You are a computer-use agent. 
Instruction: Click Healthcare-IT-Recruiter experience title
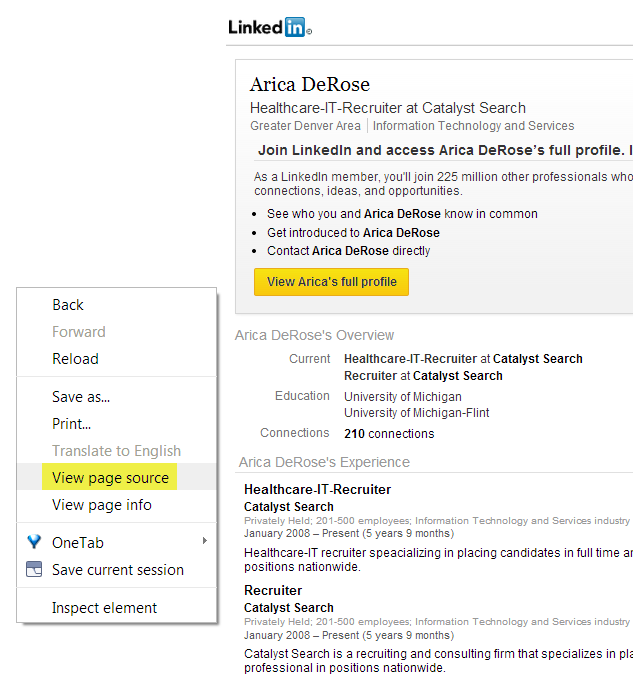(x=317, y=489)
